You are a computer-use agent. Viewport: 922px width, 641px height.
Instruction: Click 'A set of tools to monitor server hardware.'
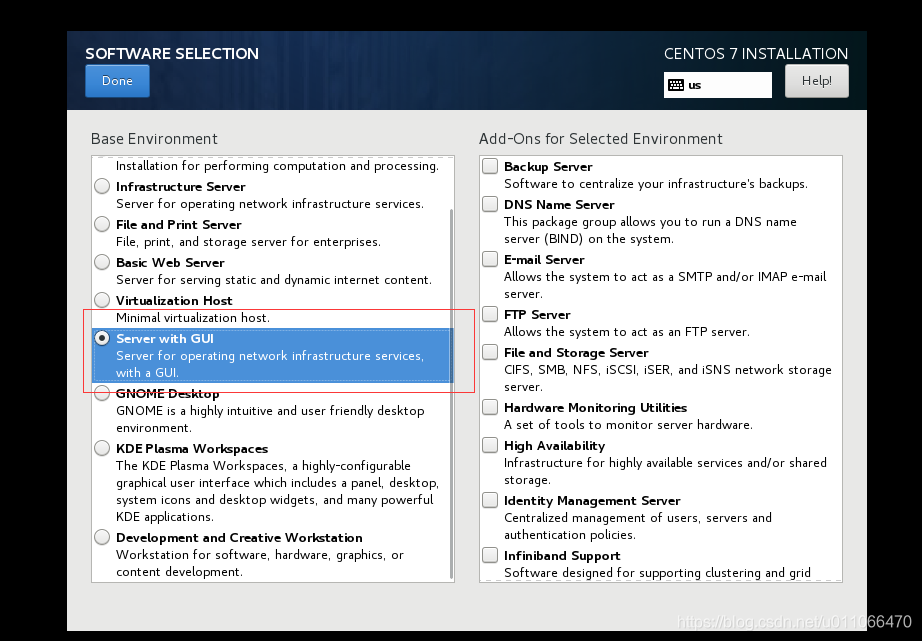(x=628, y=425)
